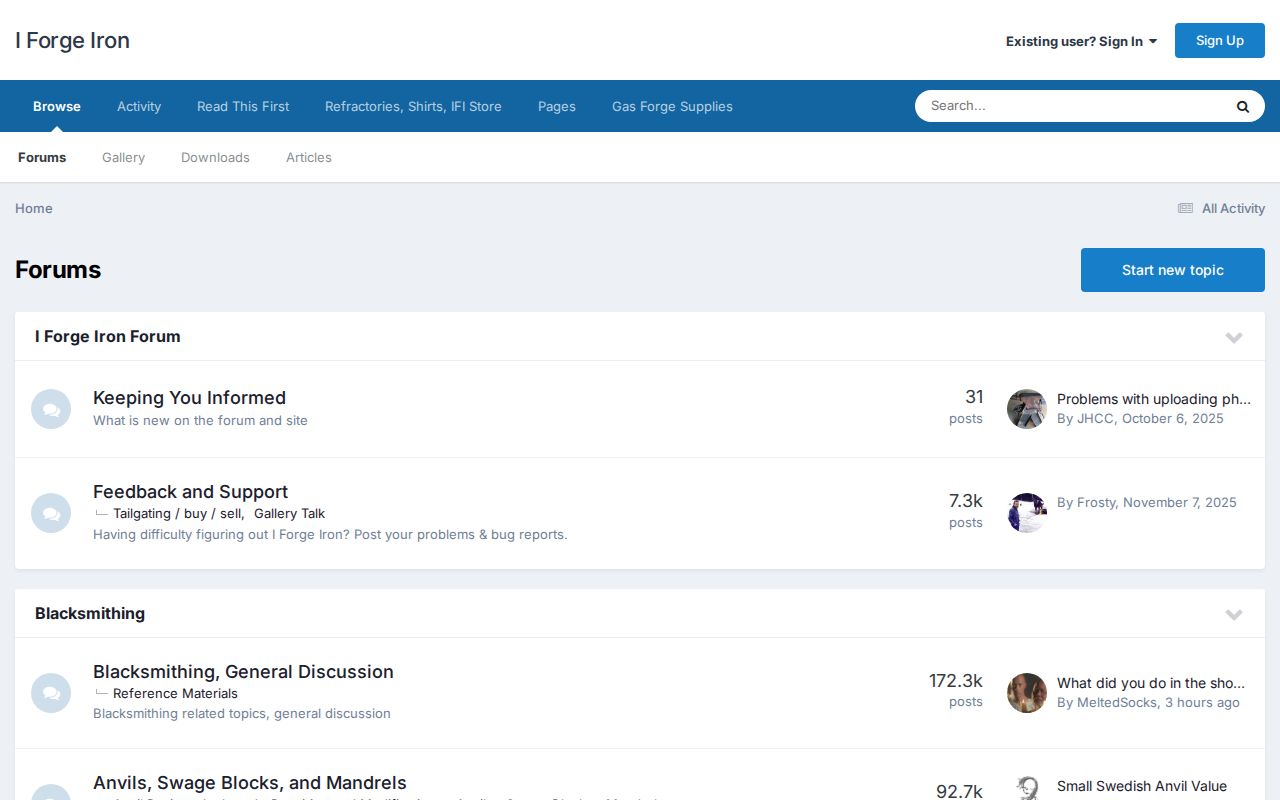Viewport: 1280px width, 800px height.
Task: Open the Reference Materials subforum link
Action: 175,693
